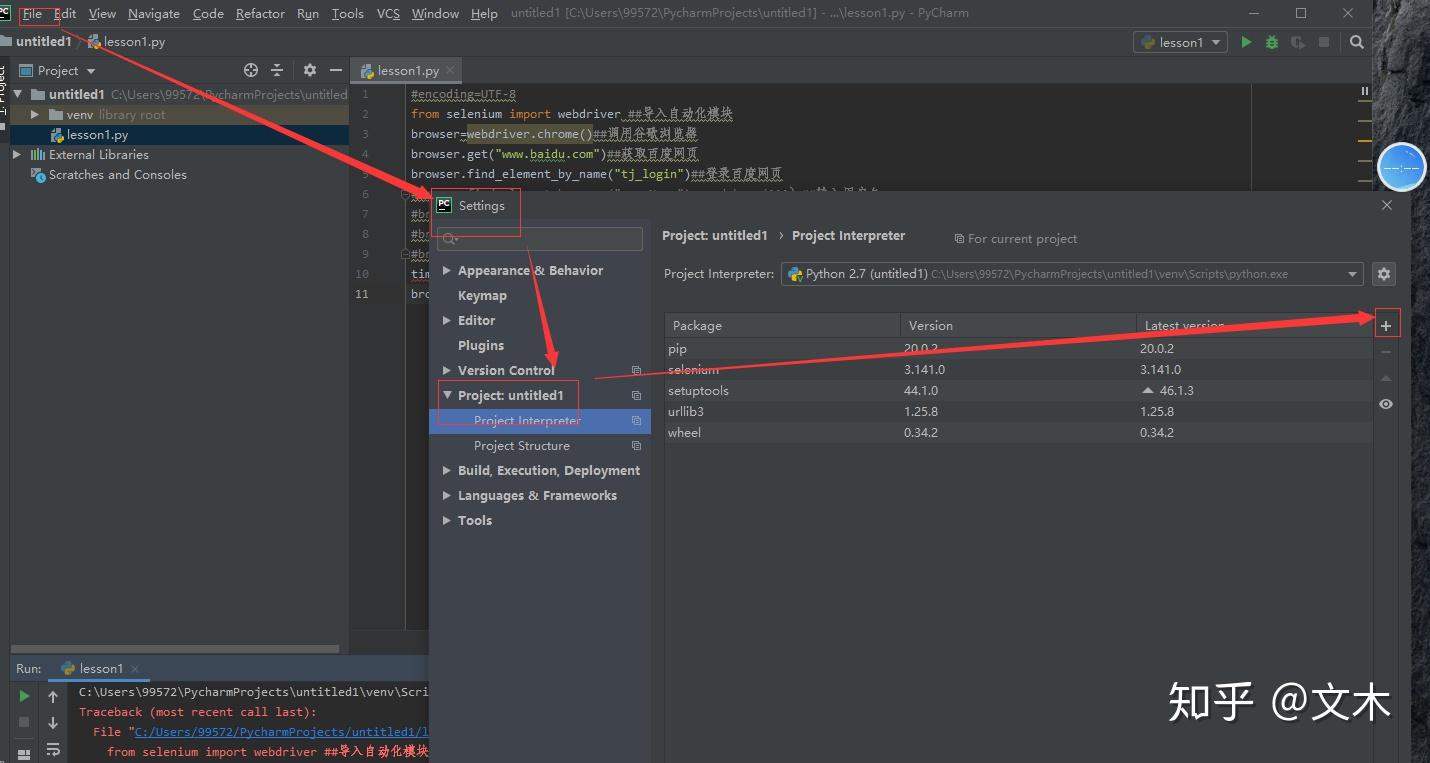Hide the Project tool window
The image size is (1430, 763).
tap(336, 70)
